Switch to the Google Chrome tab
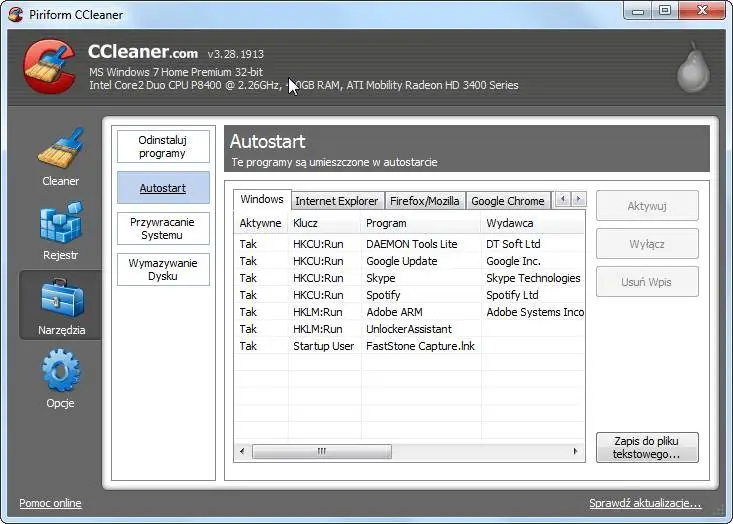 coord(507,201)
